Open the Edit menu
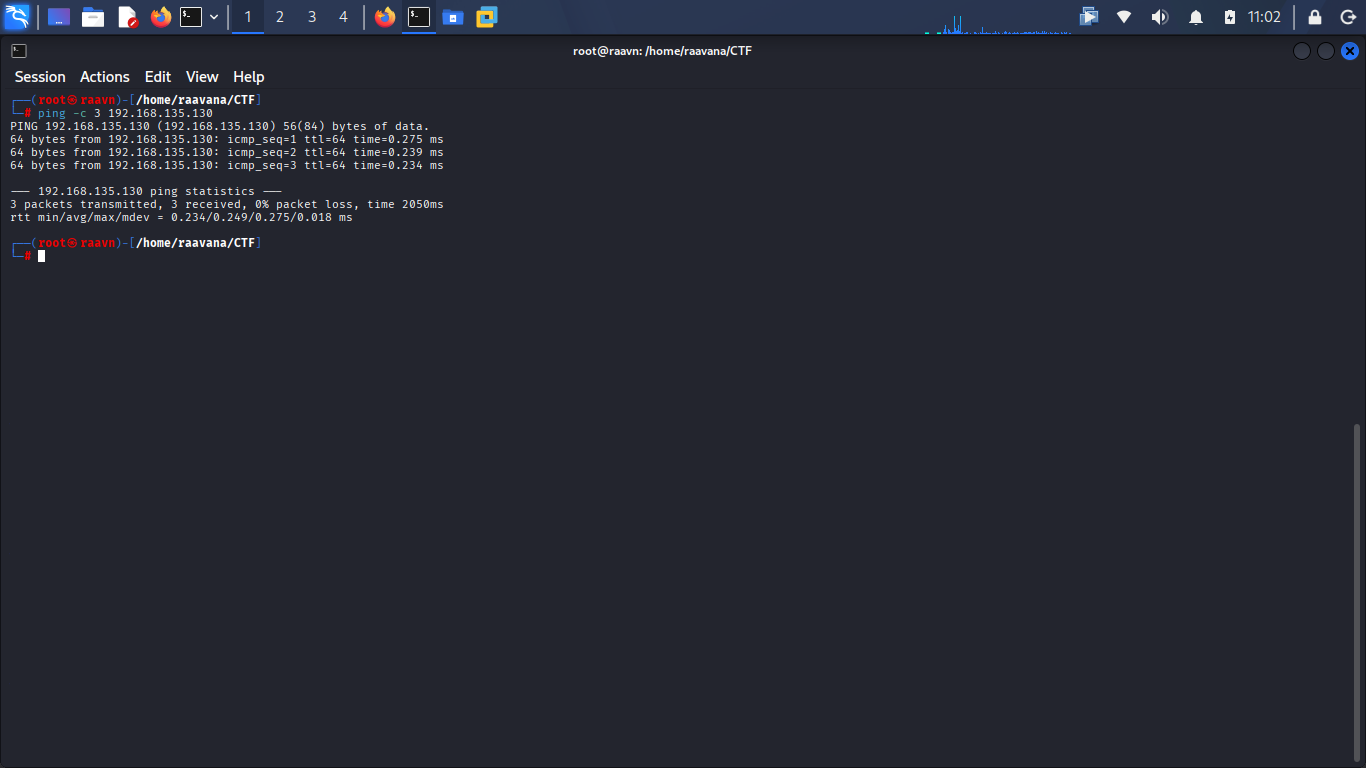 click(x=158, y=77)
